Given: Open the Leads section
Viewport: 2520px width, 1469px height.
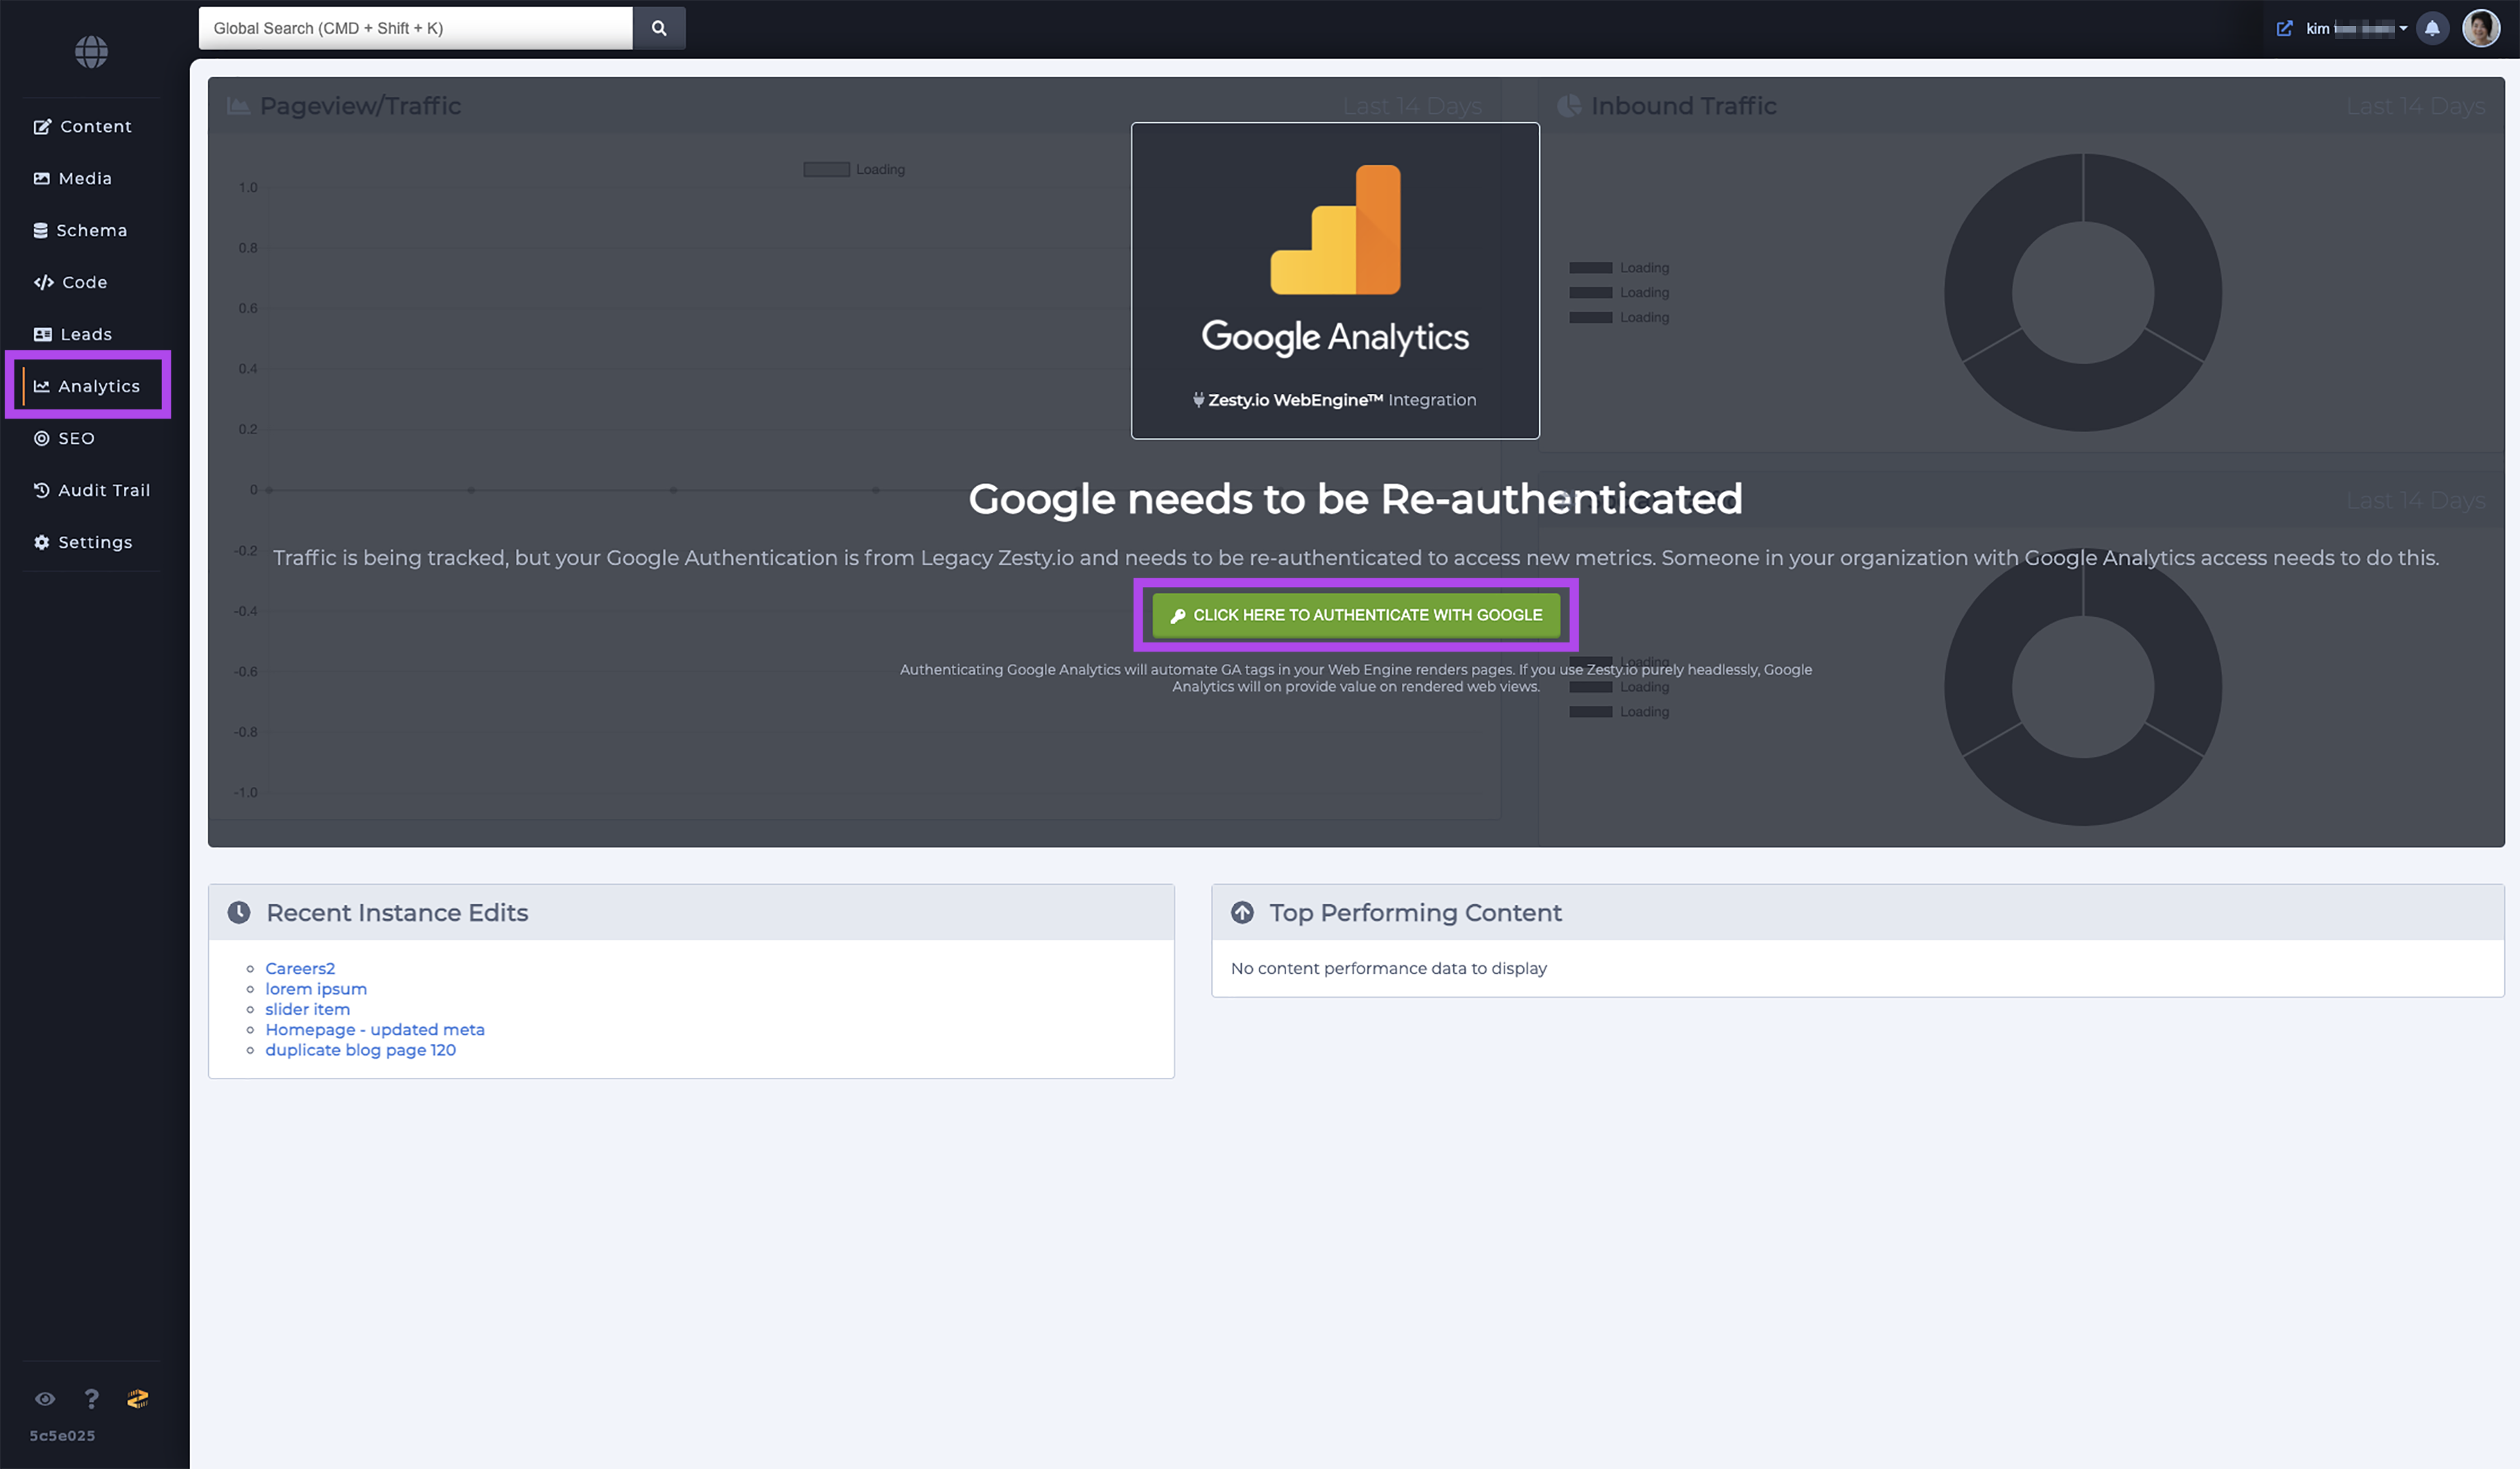Looking at the screenshot, I should (x=73, y=334).
